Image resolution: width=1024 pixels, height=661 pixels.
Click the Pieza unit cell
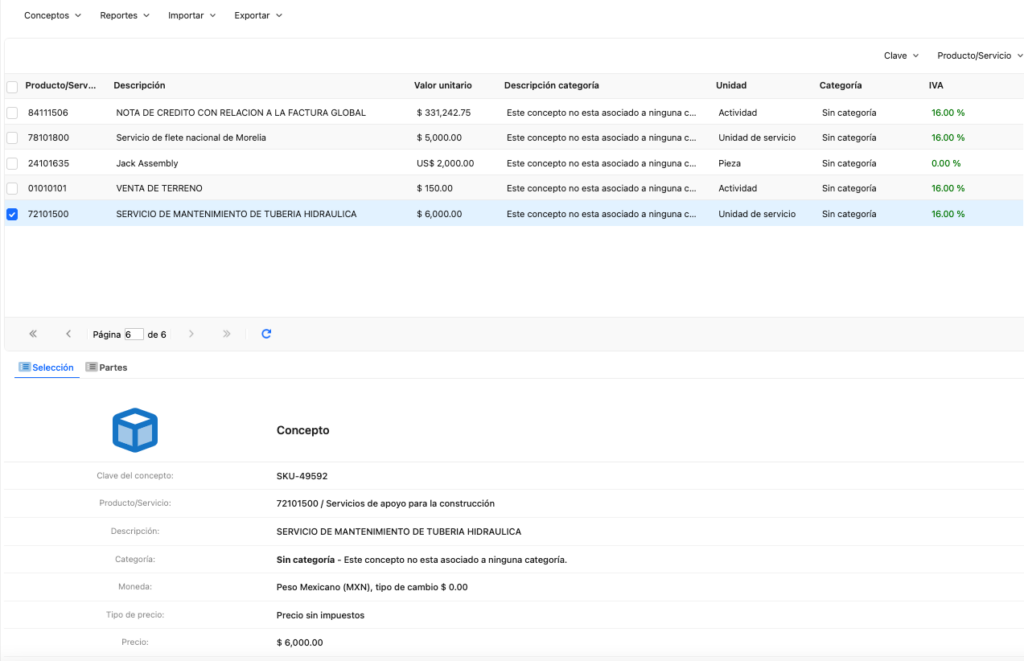[x=729, y=163]
